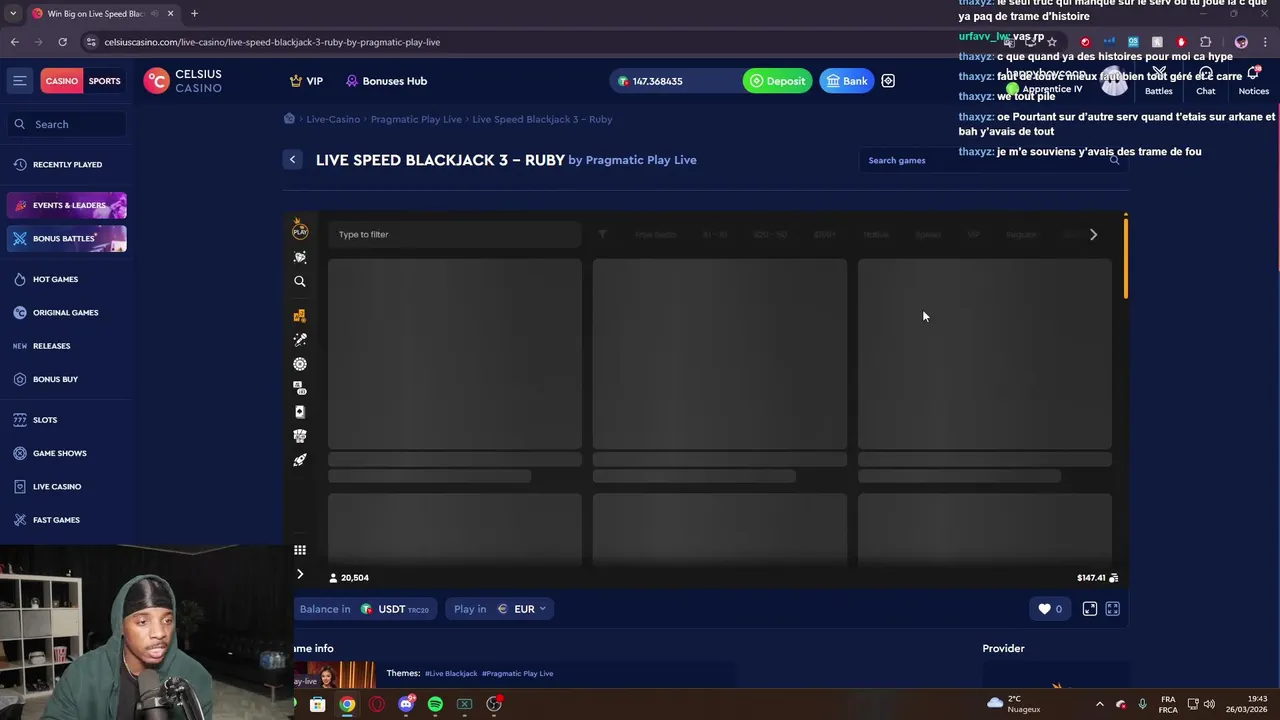The image size is (1280, 720).
Task: Click the filter funnel icon
Action: 602,234
